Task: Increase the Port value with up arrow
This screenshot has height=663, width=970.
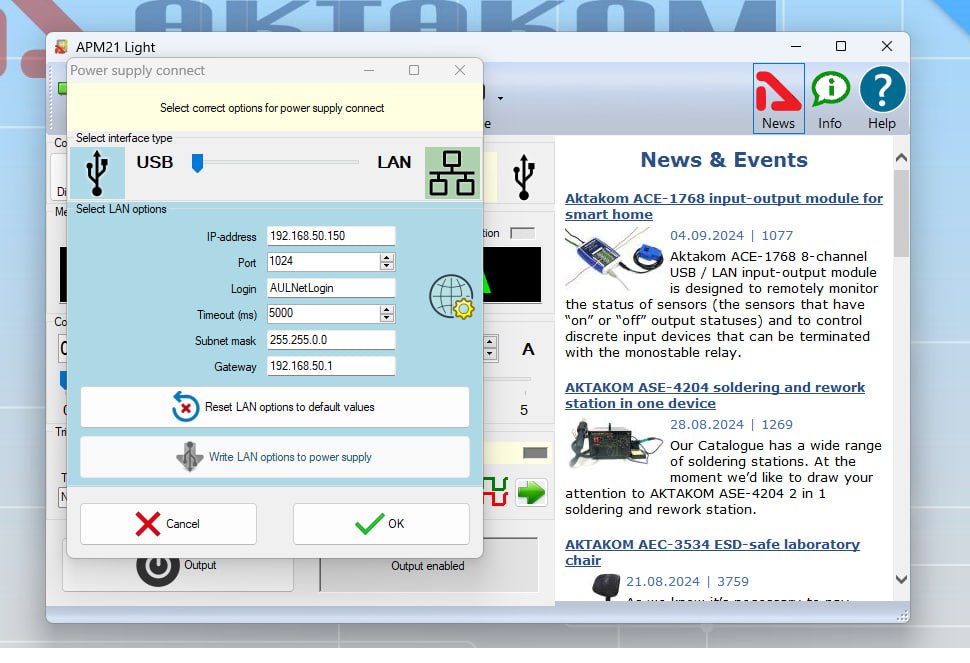Action: coord(387,257)
